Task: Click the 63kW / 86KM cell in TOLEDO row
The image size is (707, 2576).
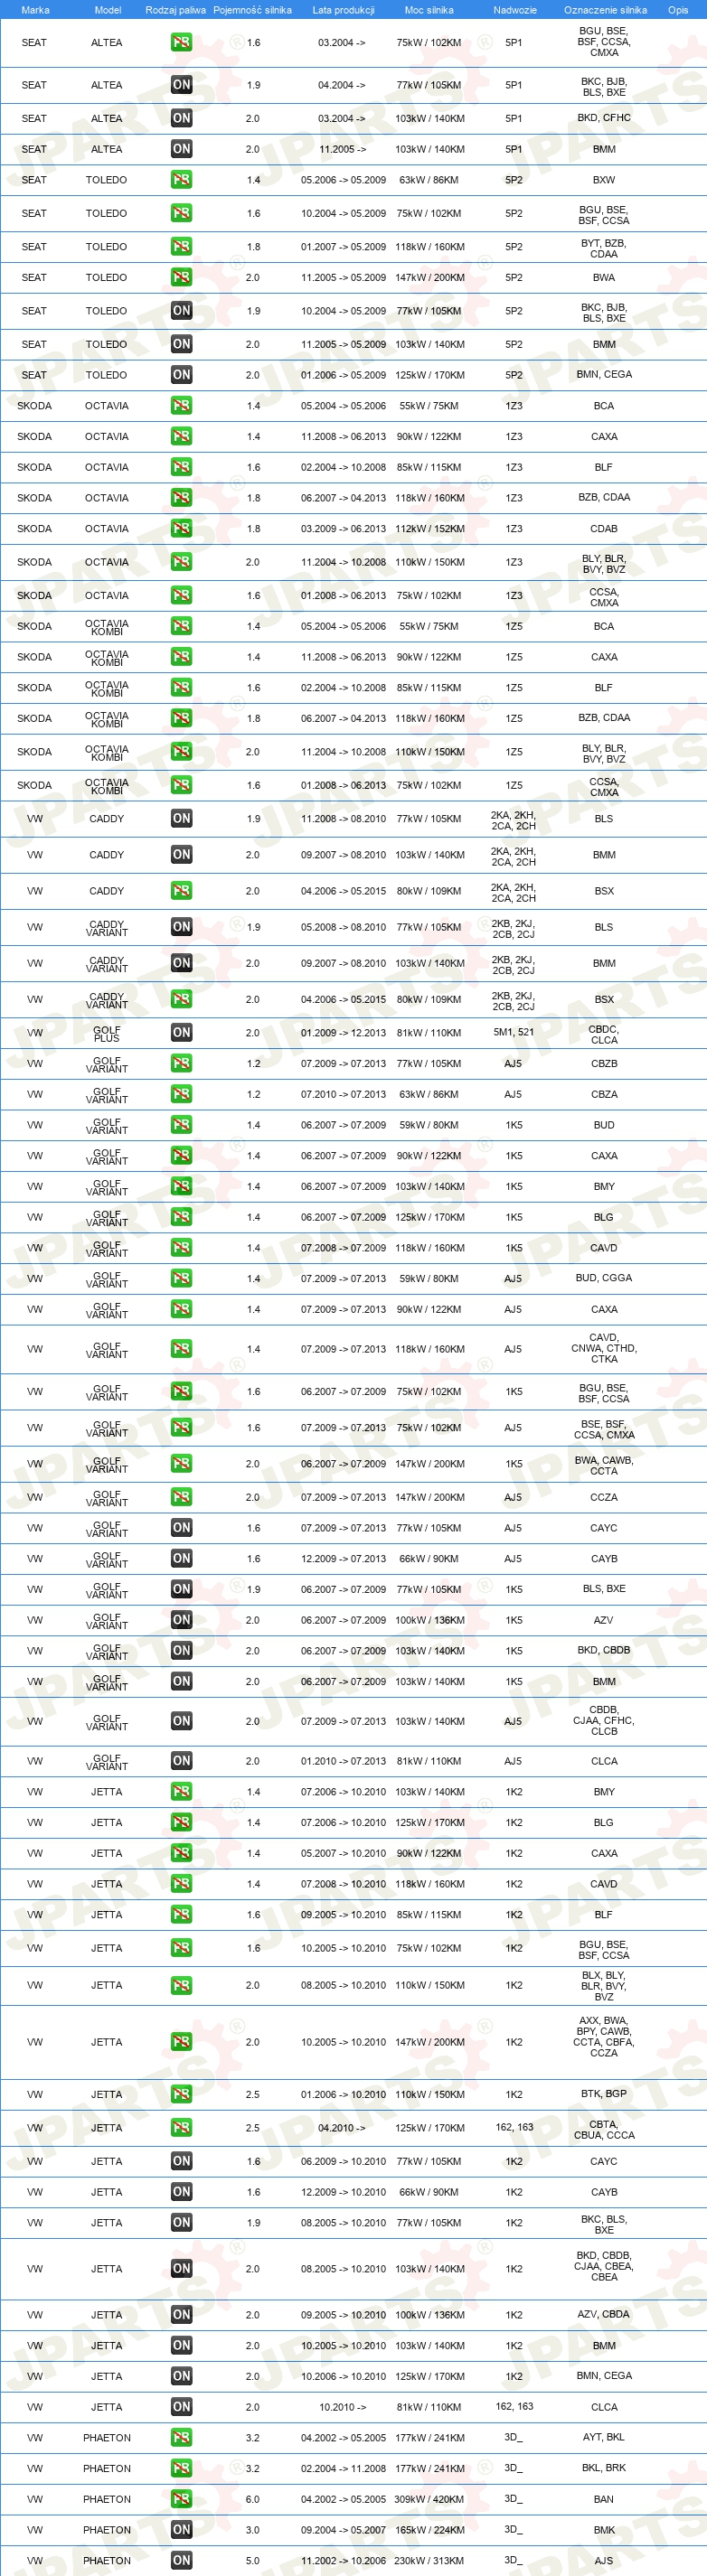Action: tap(429, 180)
